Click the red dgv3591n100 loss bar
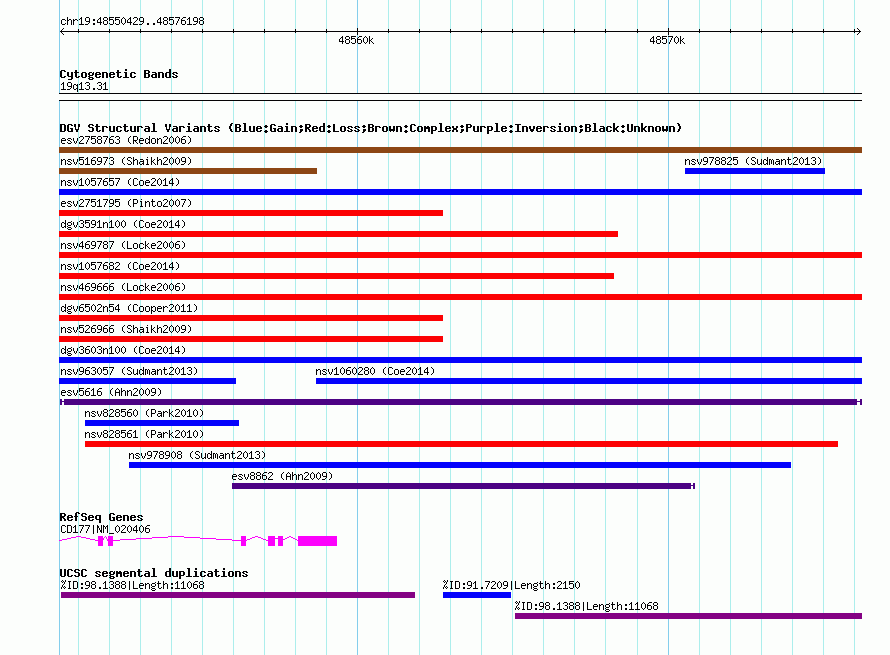Screen dimensions: 890x655 point(338,234)
